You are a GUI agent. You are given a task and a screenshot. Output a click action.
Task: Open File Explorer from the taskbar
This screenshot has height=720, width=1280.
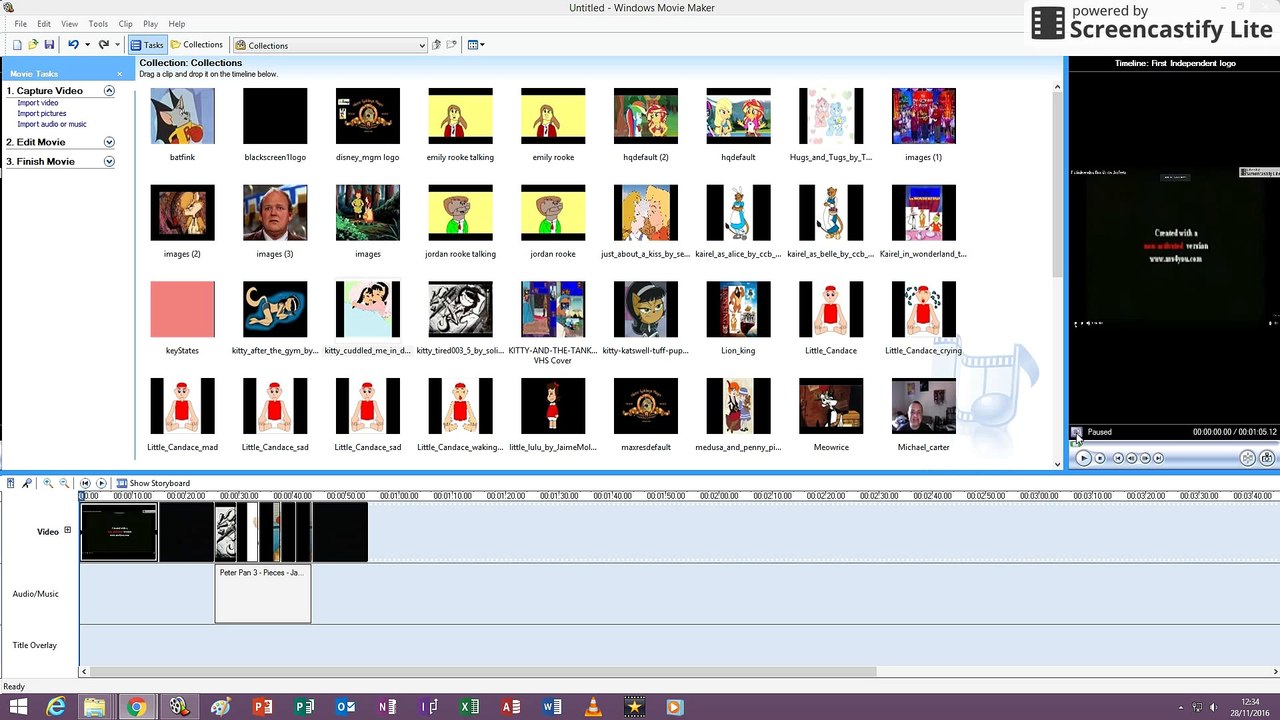[x=95, y=707]
